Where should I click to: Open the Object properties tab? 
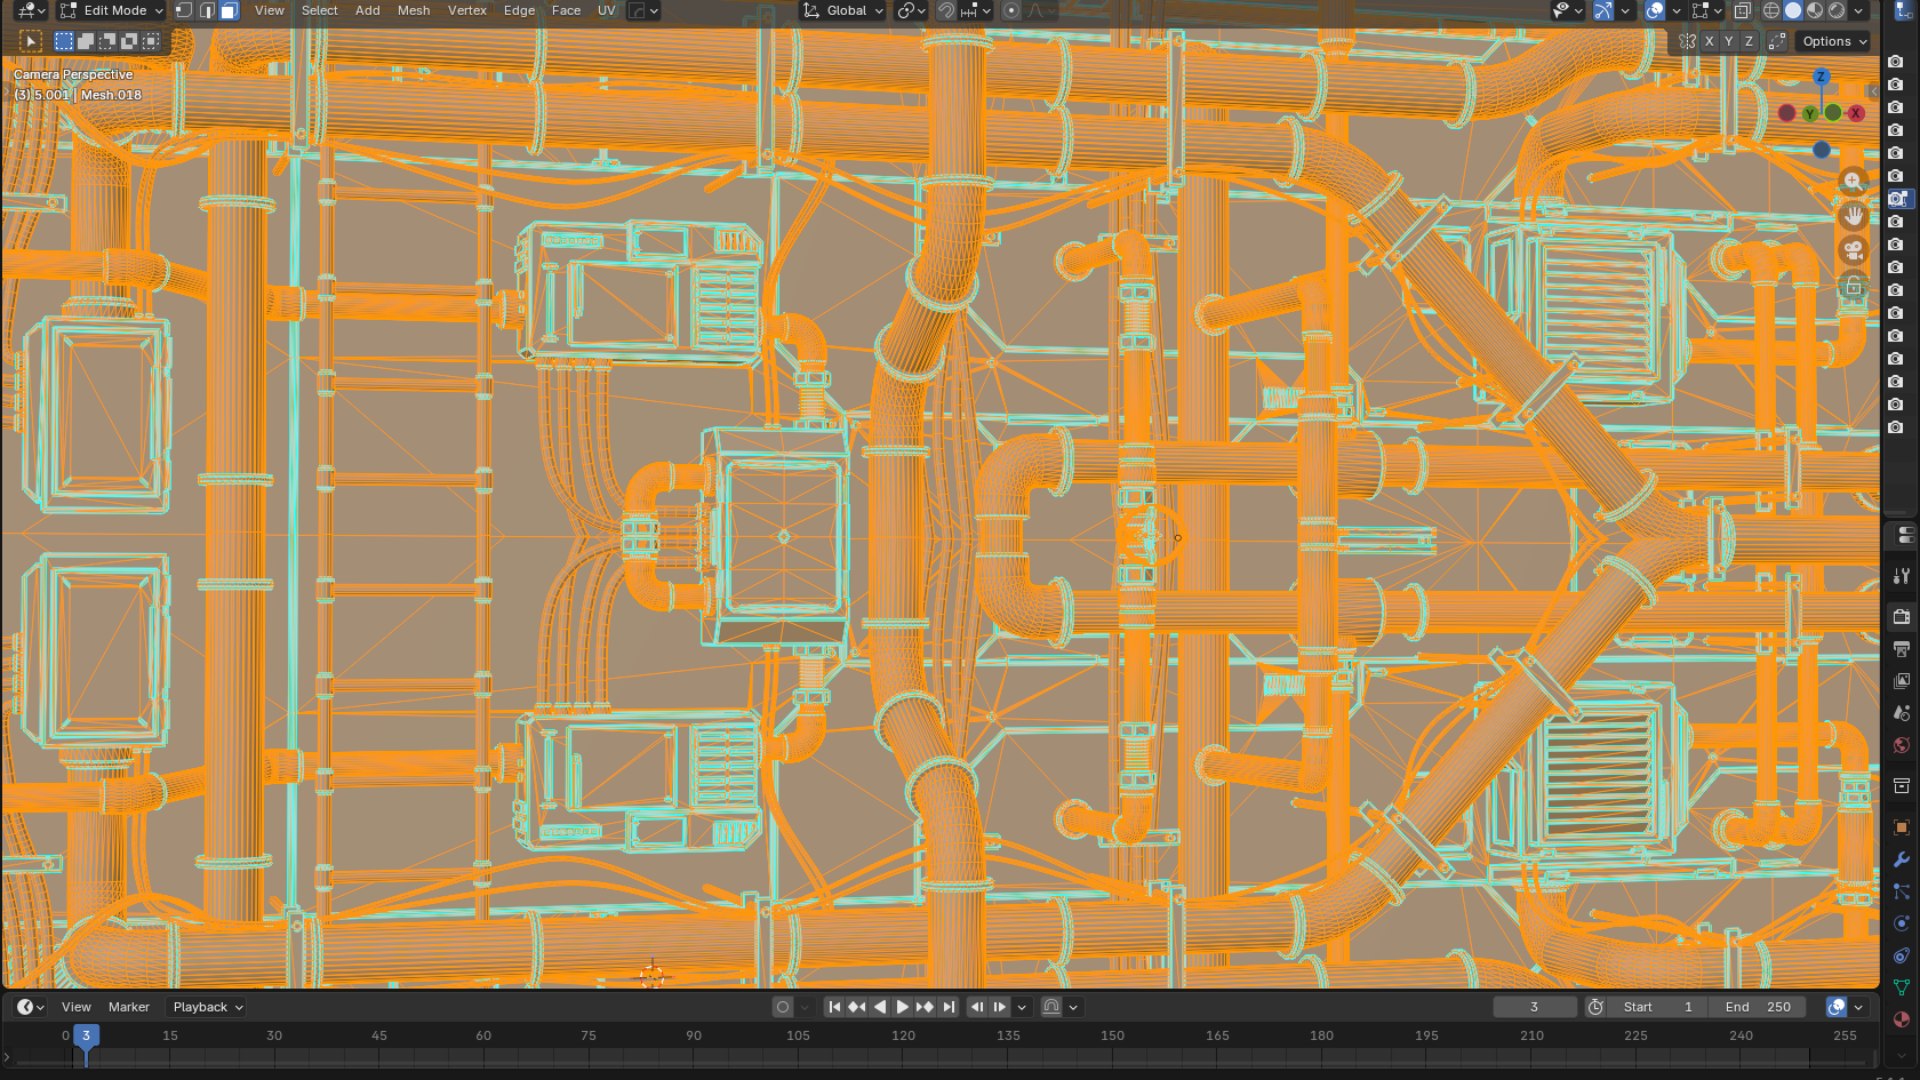click(x=1901, y=827)
